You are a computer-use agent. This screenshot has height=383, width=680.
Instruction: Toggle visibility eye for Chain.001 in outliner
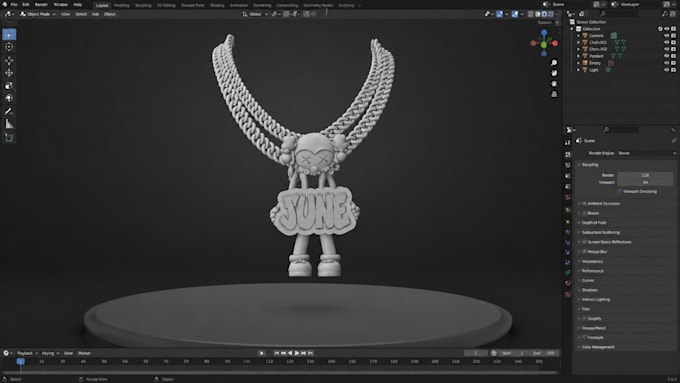[x=667, y=43]
